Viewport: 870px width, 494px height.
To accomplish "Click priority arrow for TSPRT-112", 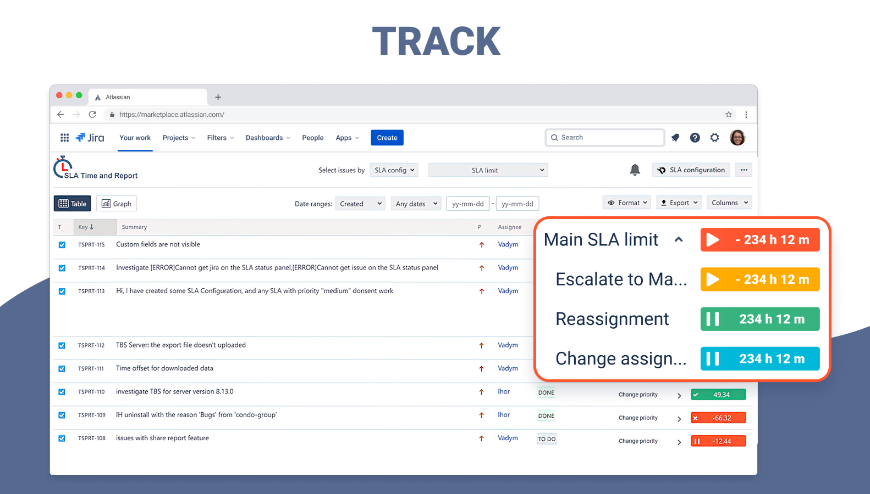I will 482,345.
